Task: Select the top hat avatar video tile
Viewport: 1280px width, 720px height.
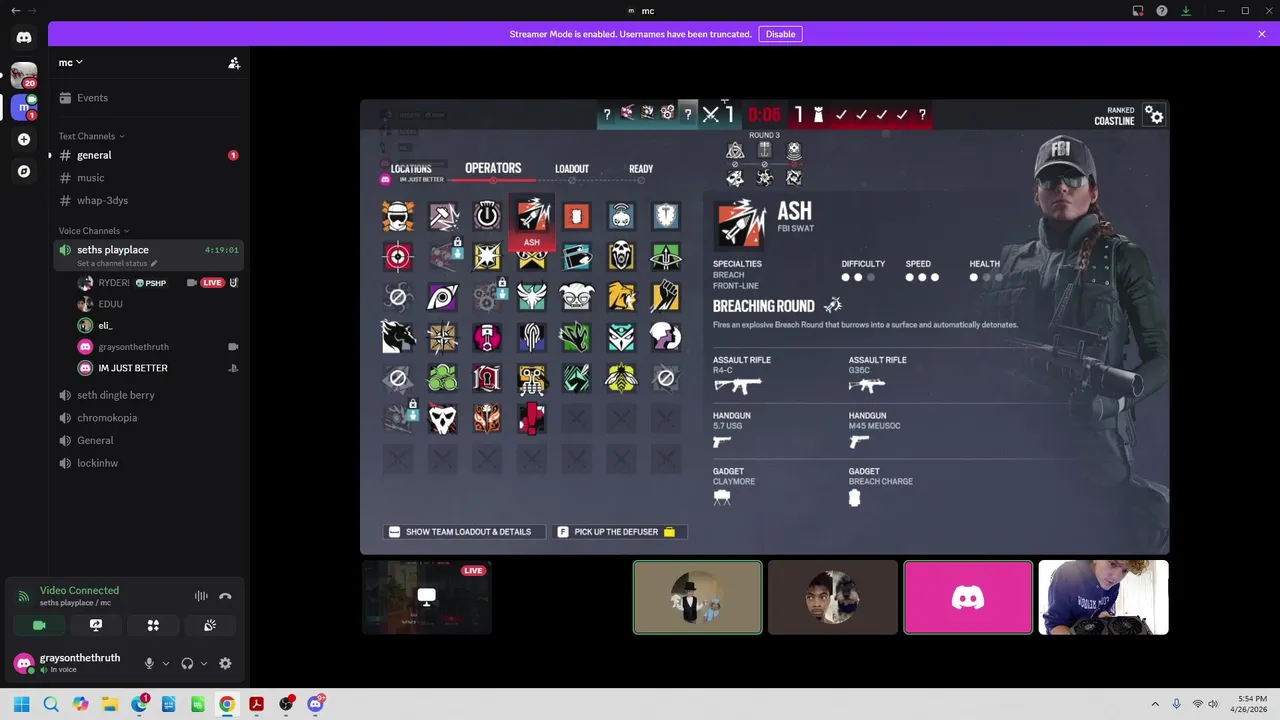Action: tap(698, 597)
